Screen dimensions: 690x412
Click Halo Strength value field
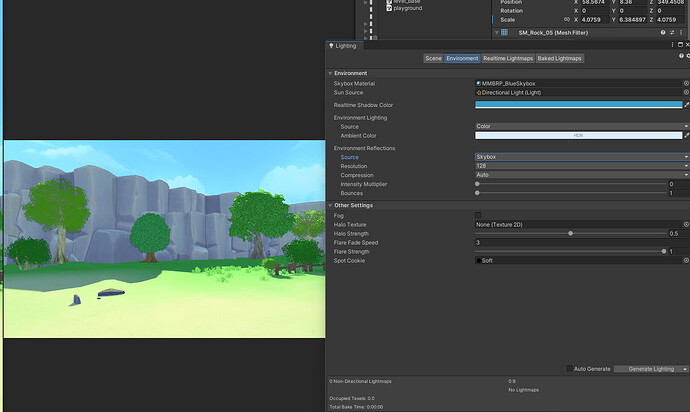tap(679, 233)
